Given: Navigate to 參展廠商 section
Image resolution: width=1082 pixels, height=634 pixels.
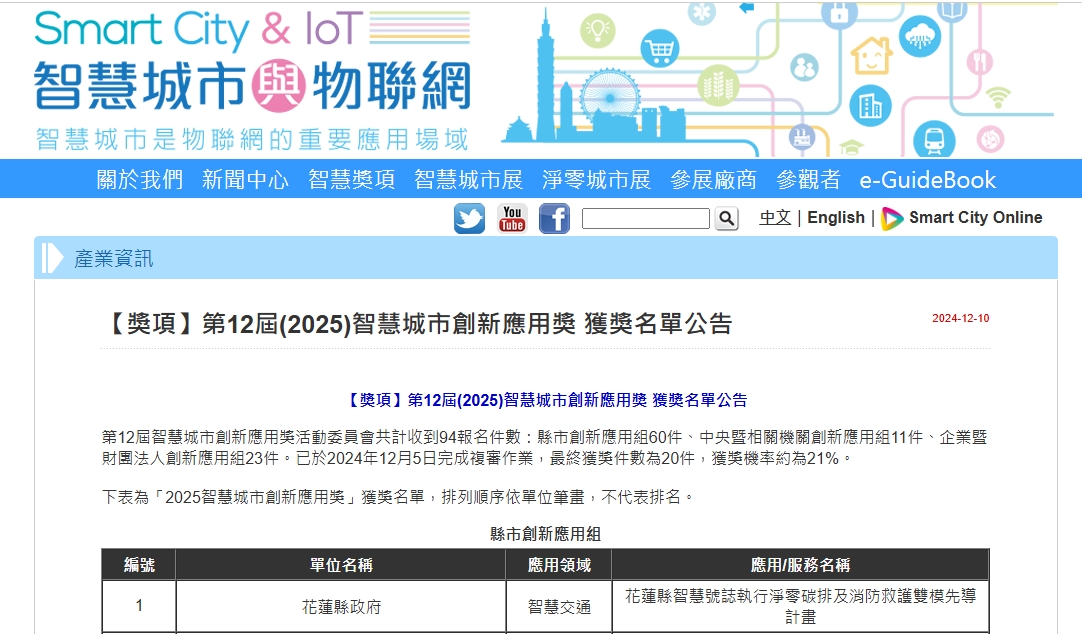Looking at the screenshot, I should coord(713,180).
